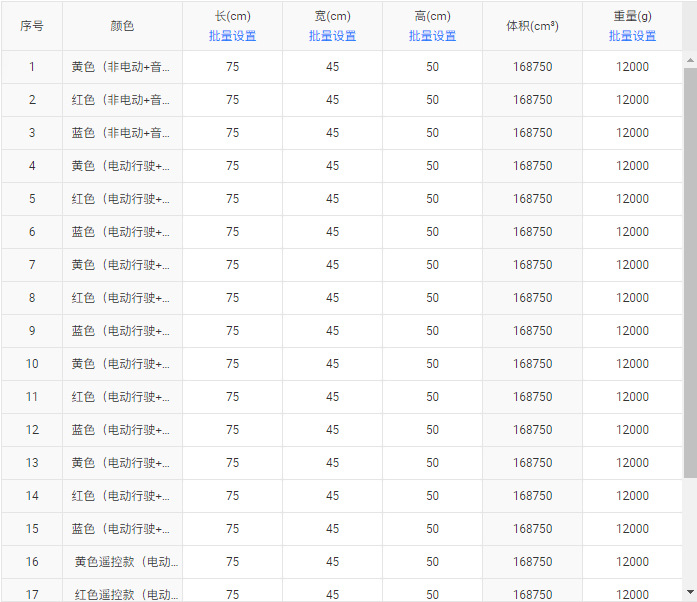Select color cell 红色（电动行驶+... in row 11
This screenshot has height=602, width=697.
[120, 397]
